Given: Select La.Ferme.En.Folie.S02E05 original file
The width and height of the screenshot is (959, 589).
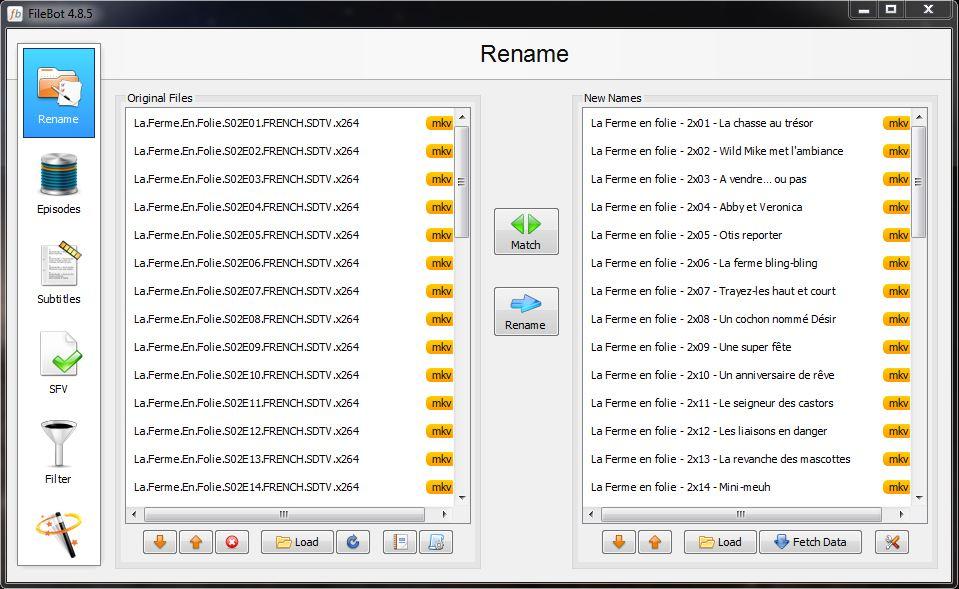Looking at the screenshot, I should (246, 235).
